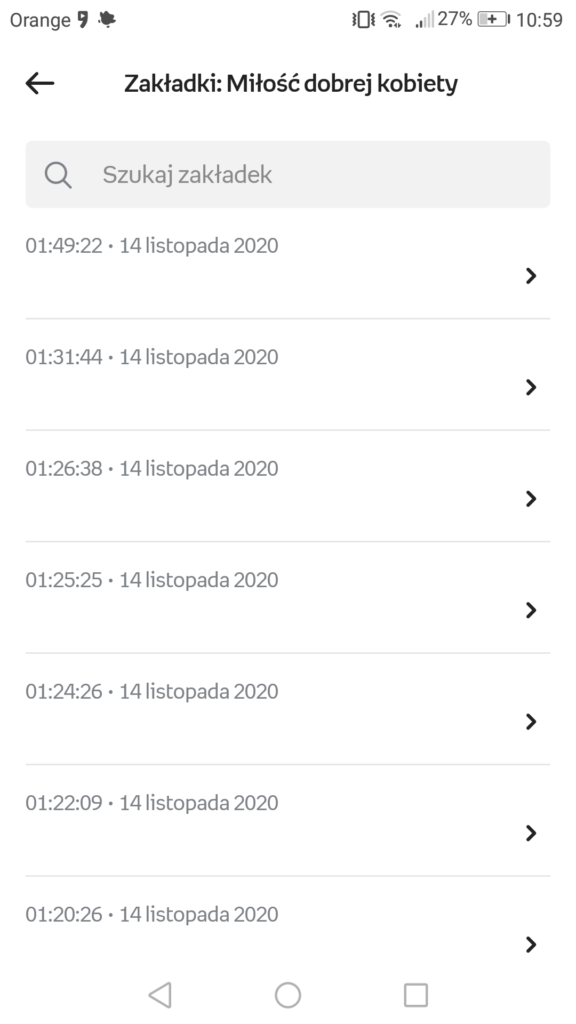Open bookmark from 01:49:22 via its chevron
Viewport: 576px width, 1024px height.
coord(531,275)
